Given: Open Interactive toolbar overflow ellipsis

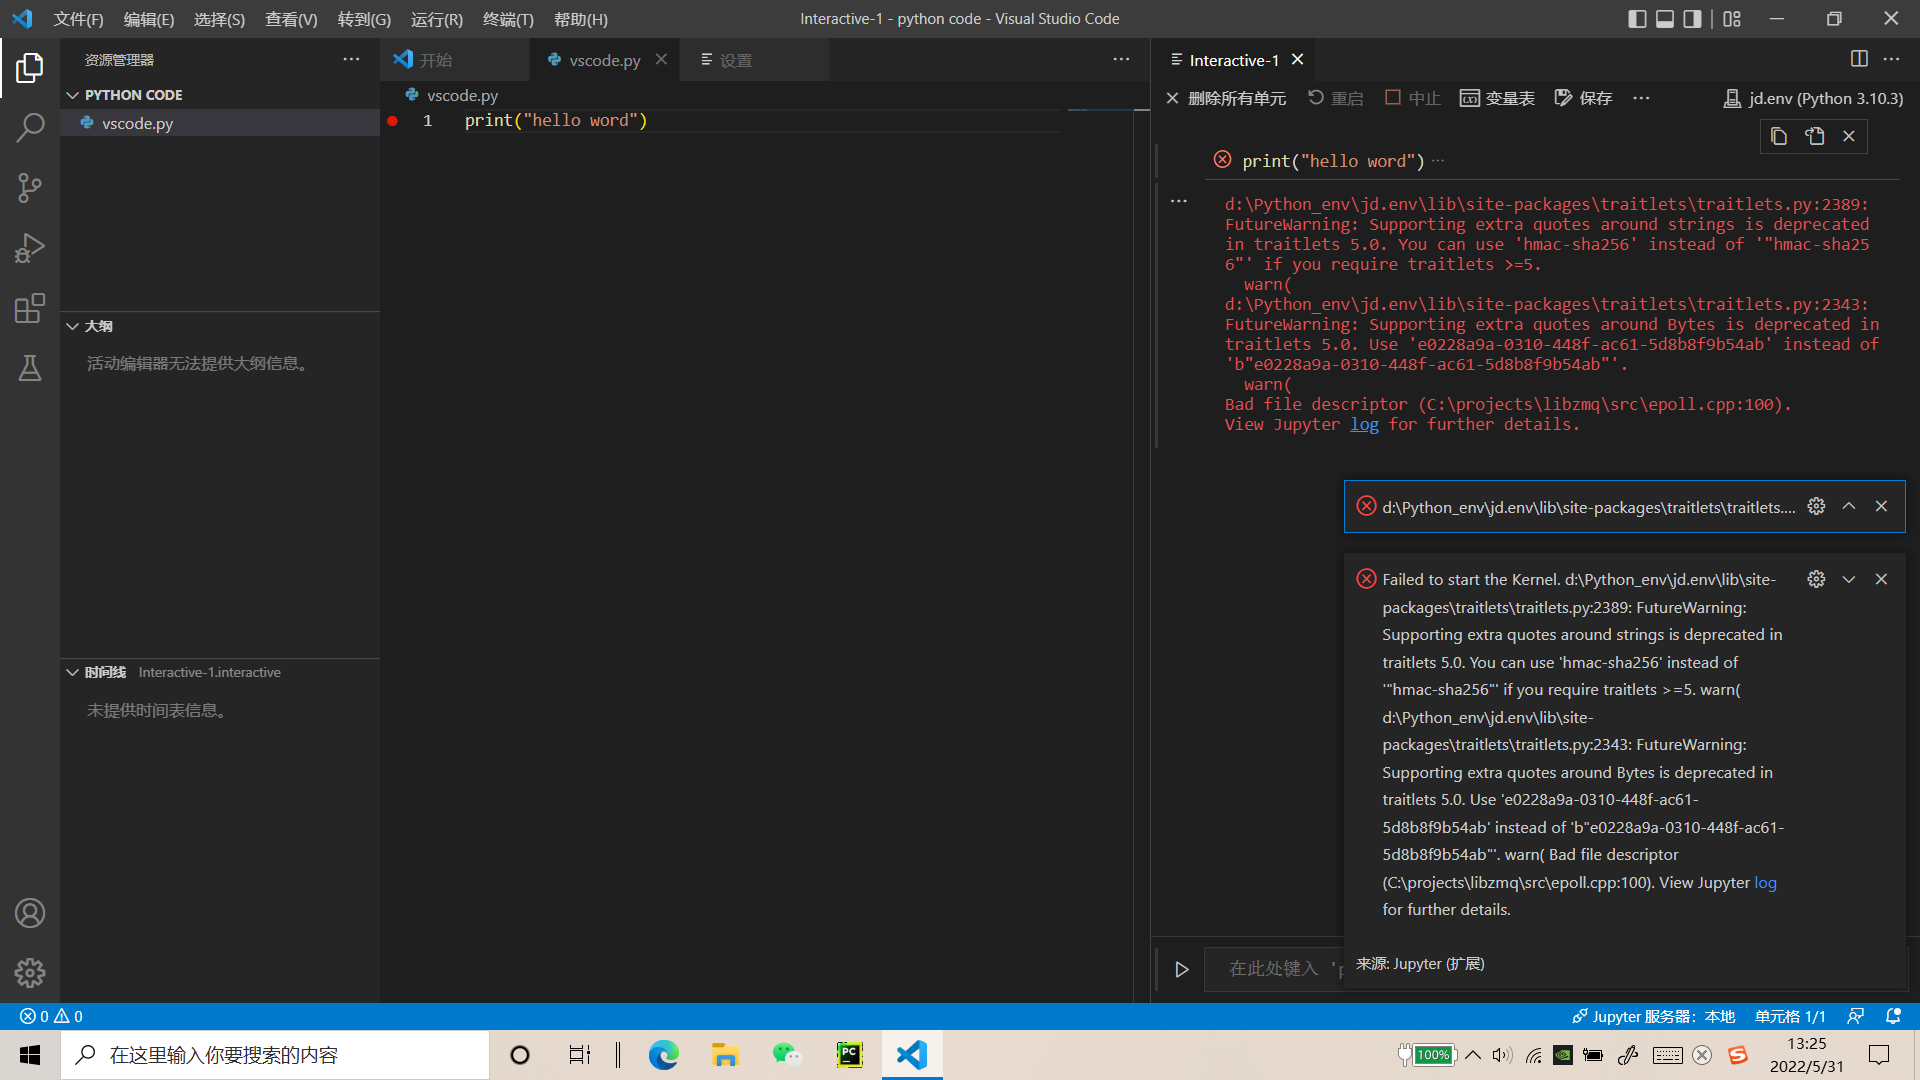Looking at the screenshot, I should pos(1641,98).
